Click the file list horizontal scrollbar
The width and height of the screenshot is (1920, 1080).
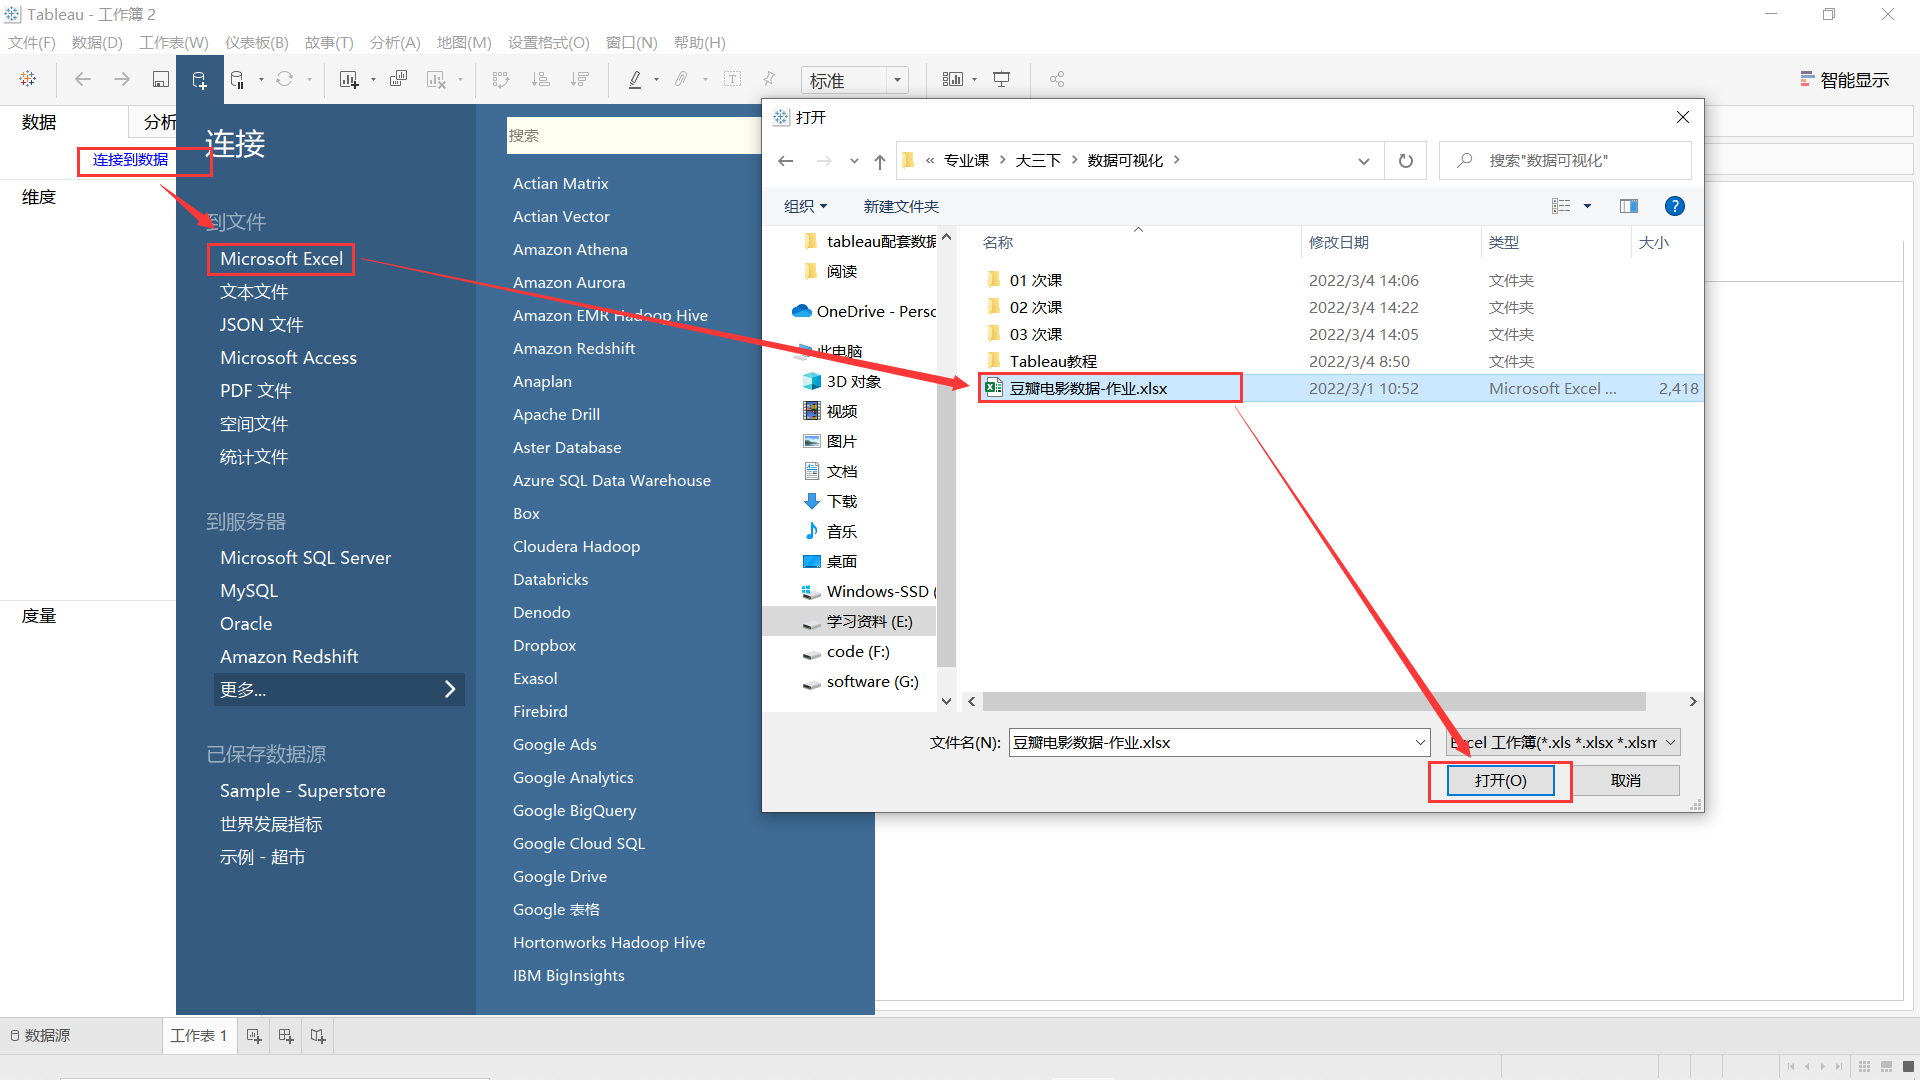[x=1313, y=702]
